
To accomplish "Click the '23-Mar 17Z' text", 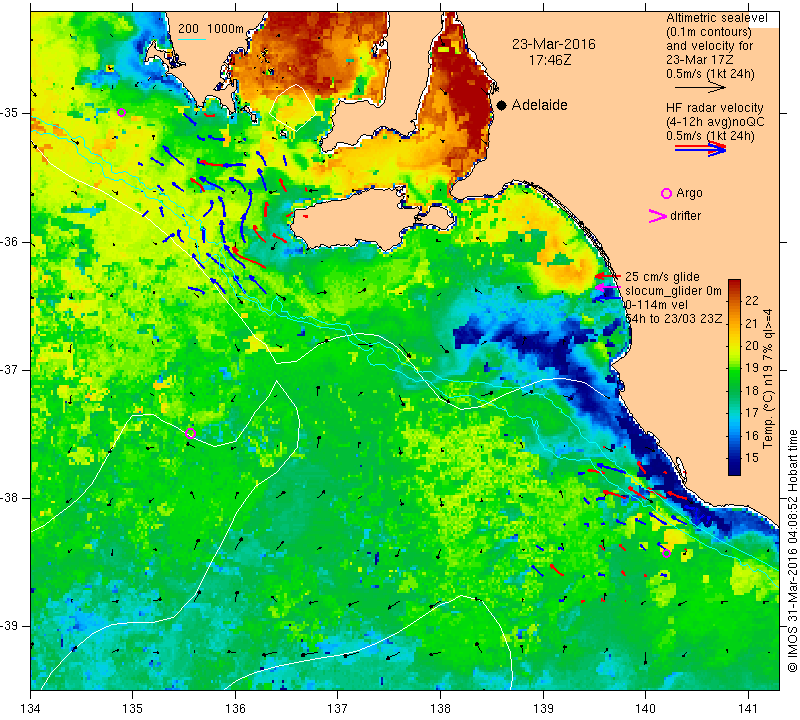I will pyautogui.click(x=699, y=60).
